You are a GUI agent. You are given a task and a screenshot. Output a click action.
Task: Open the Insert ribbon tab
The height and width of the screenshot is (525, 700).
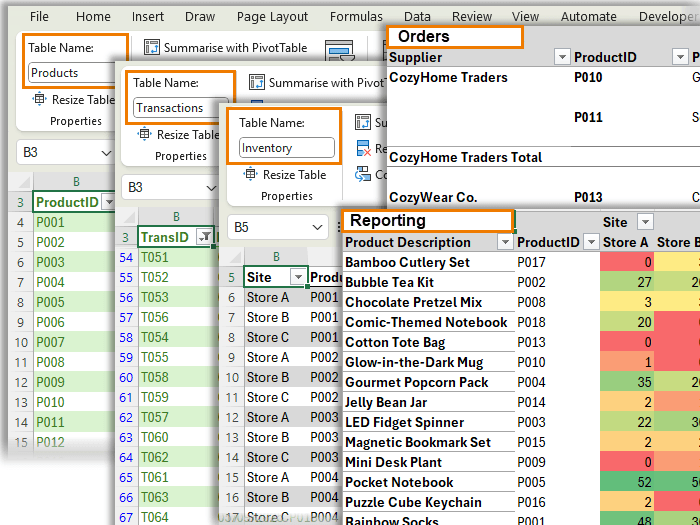click(x=147, y=17)
